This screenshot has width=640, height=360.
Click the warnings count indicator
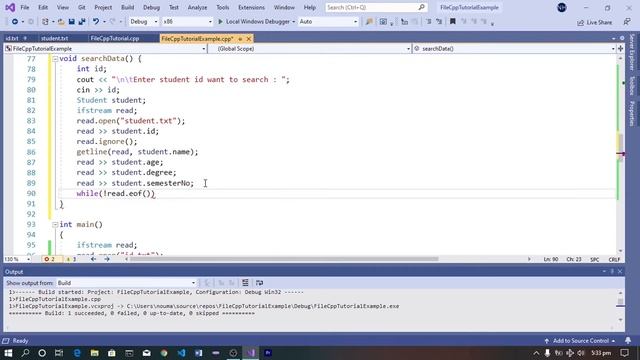71,259
